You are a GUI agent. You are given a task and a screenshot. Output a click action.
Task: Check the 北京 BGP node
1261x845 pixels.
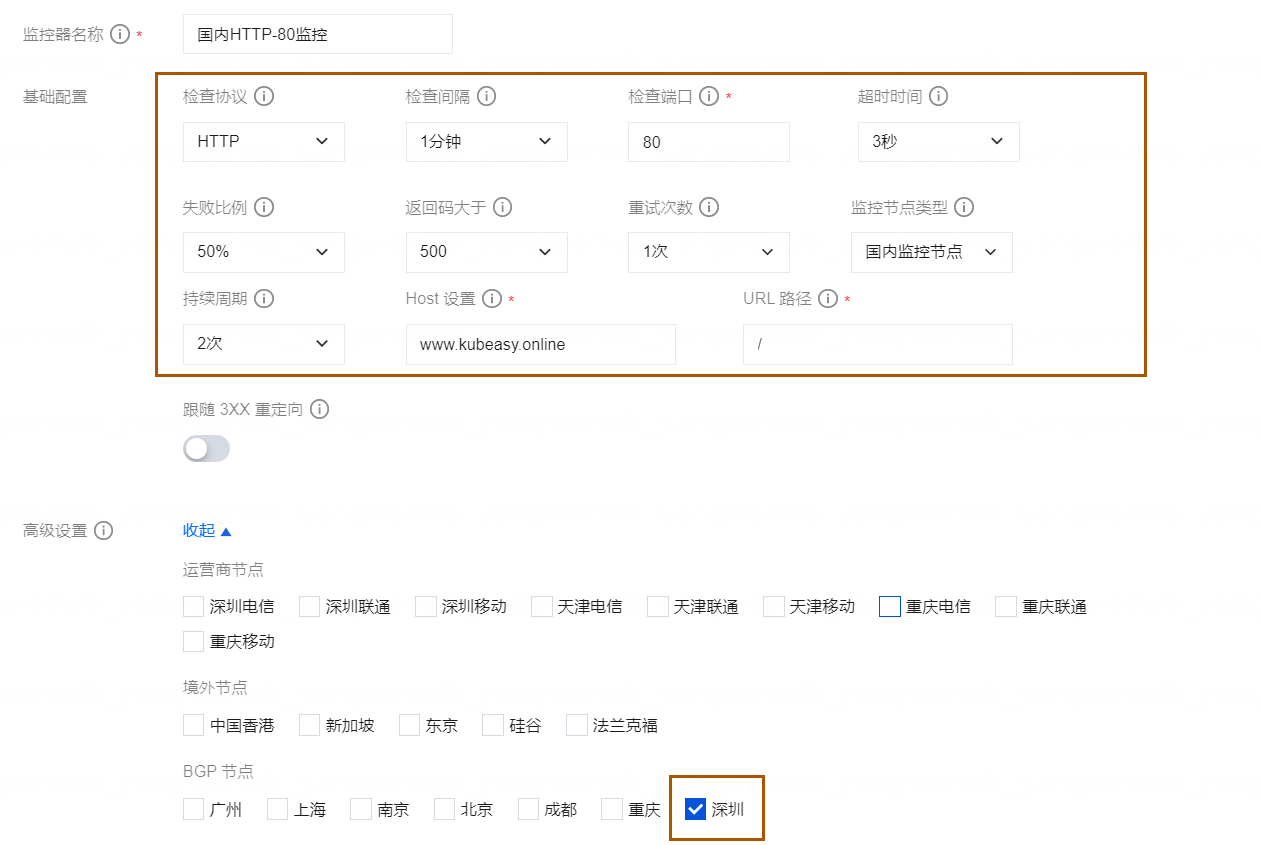tap(445, 809)
